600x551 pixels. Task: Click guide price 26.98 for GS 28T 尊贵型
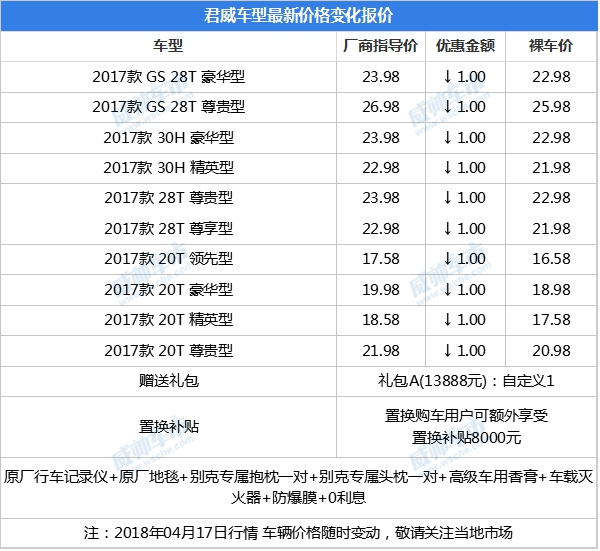(381, 107)
